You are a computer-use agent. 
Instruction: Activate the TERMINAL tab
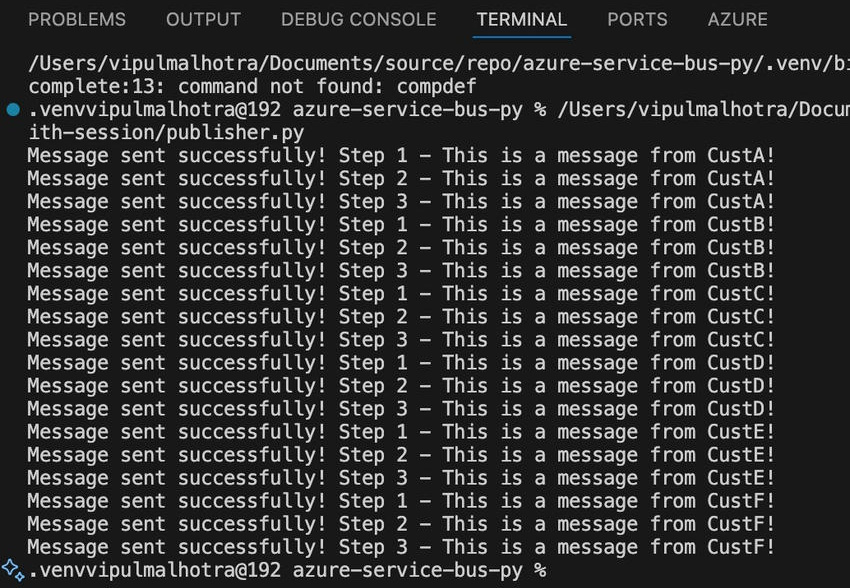[521, 20]
